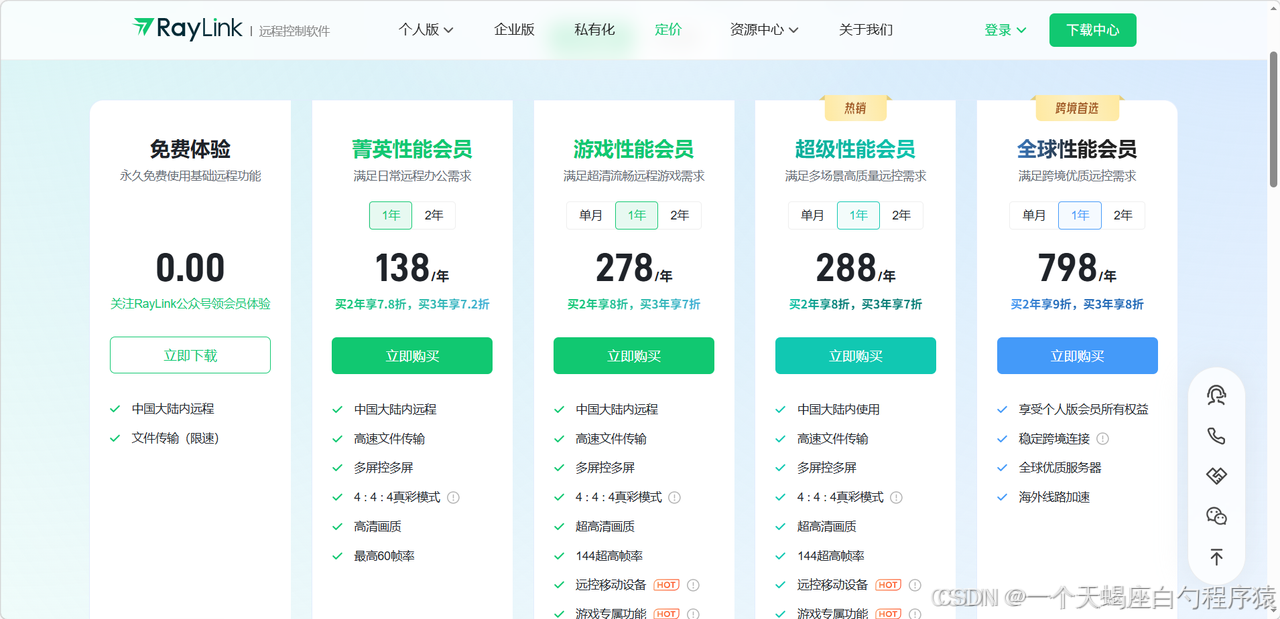Open the coupon icon in the floating sidebar
The height and width of the screenshot is (619, 1280).
pos(1216,475)
